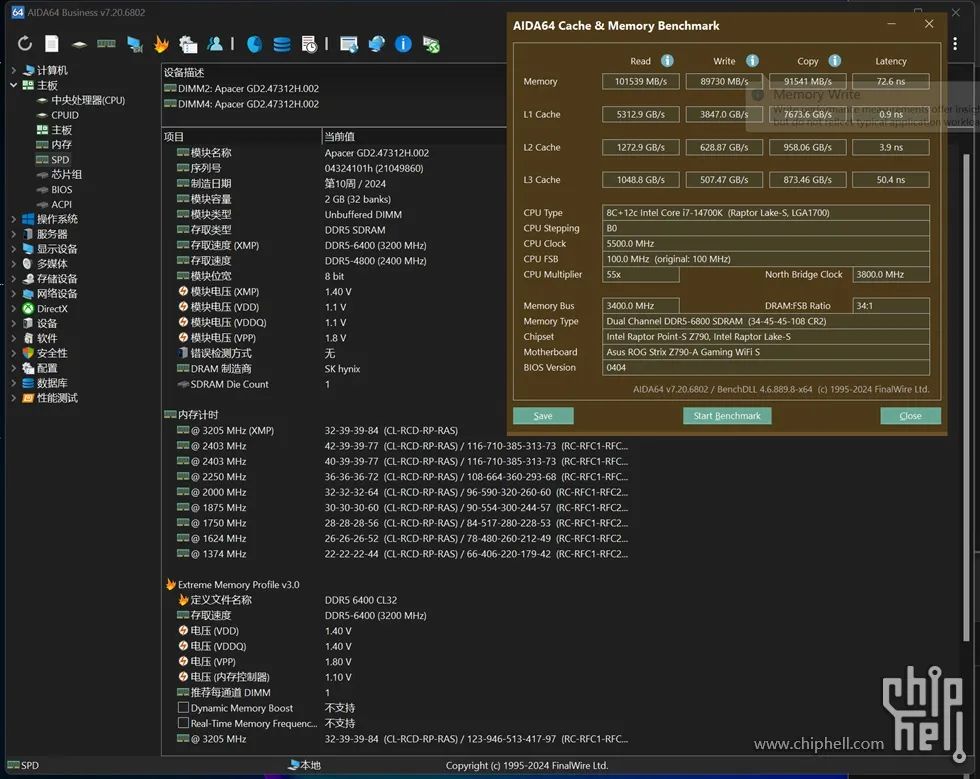Image resolution: width=980 pixels, height=779 pixels.
Task: Select ACPI in the tree
Action: (61, 204)
